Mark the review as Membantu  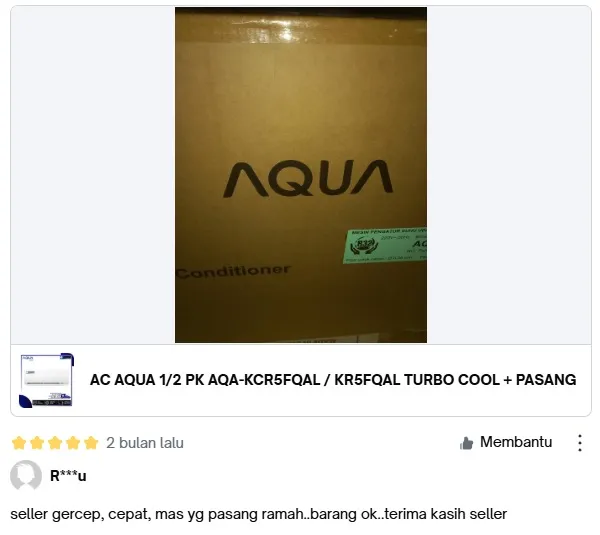coord(505,442)
